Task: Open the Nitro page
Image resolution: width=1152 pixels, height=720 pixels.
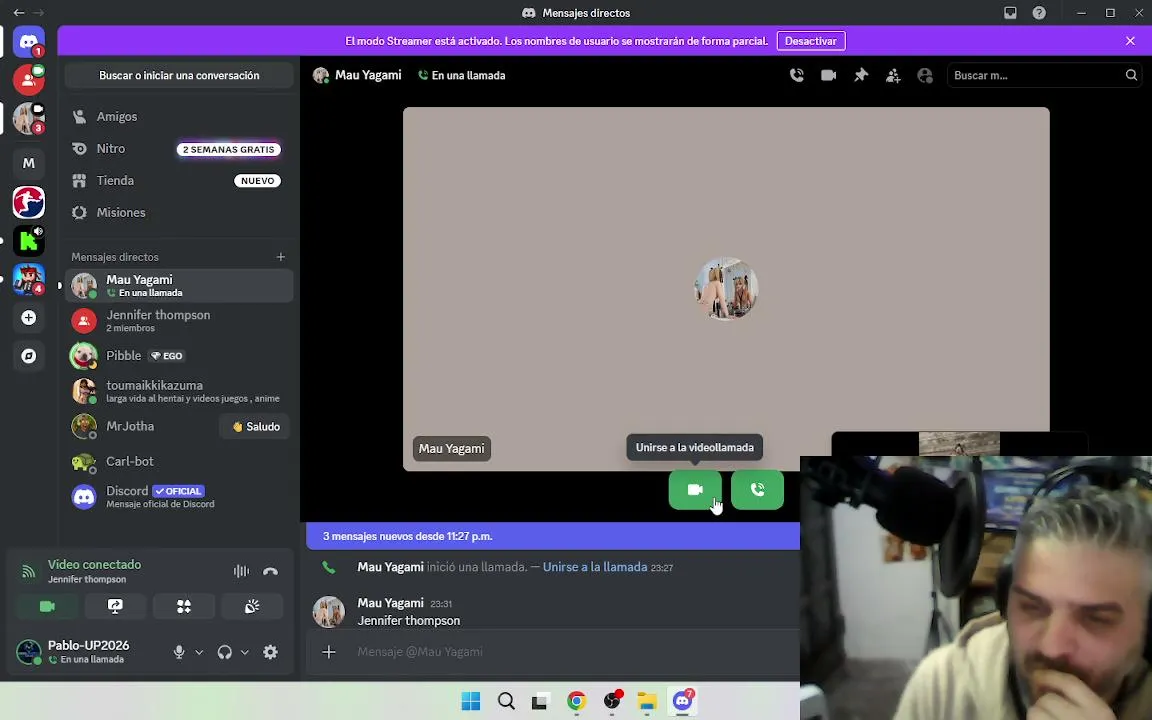Action: click(x=179, y=148)
